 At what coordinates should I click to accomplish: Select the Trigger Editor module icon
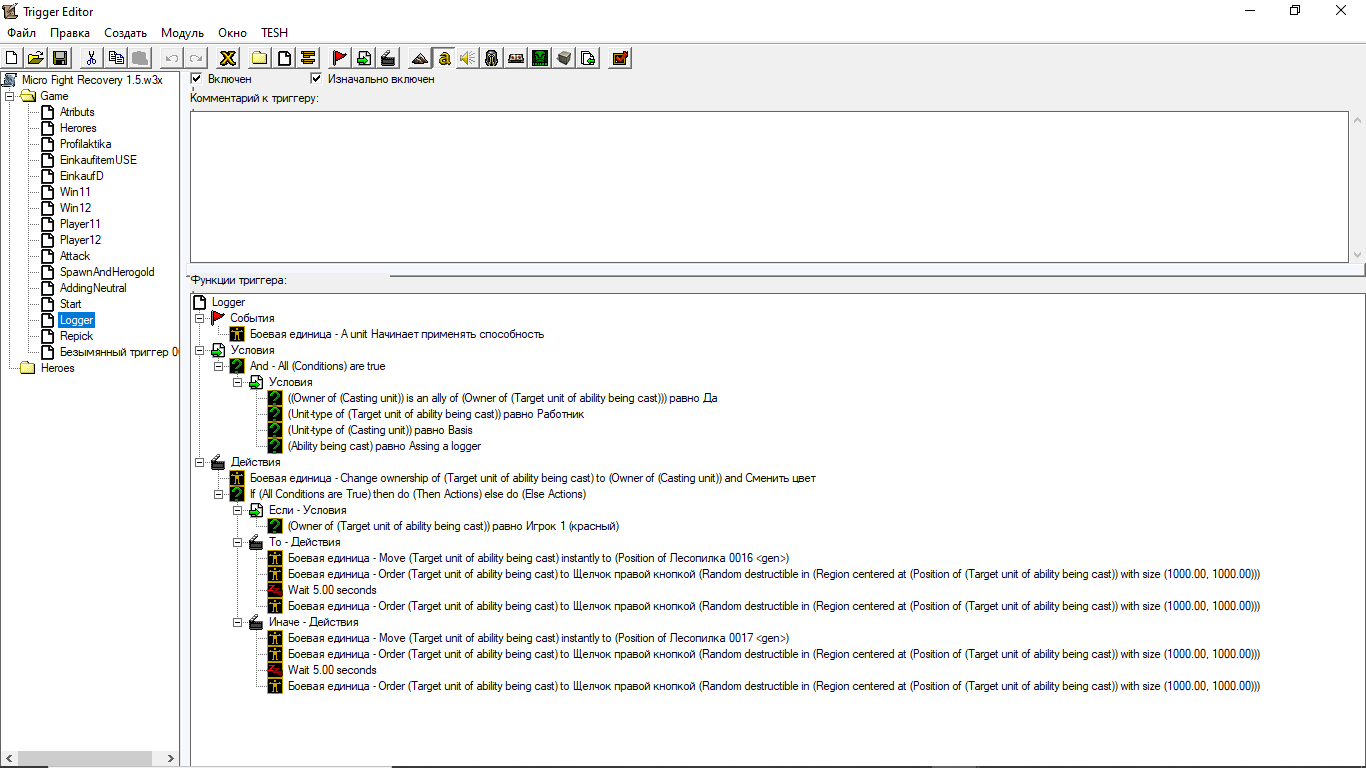click(x=444, y=58)
